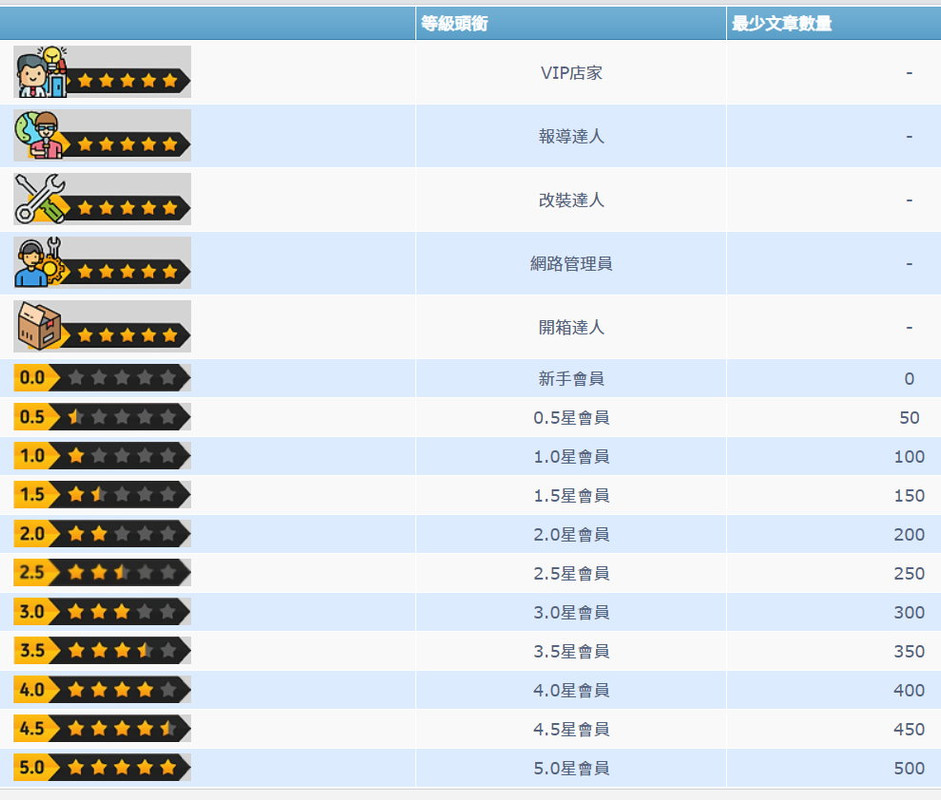Image resolution: width=941 pixels, height=800 pixels.
Task: Click the 開箱達人 cardboard box badge
Action: 102,326
